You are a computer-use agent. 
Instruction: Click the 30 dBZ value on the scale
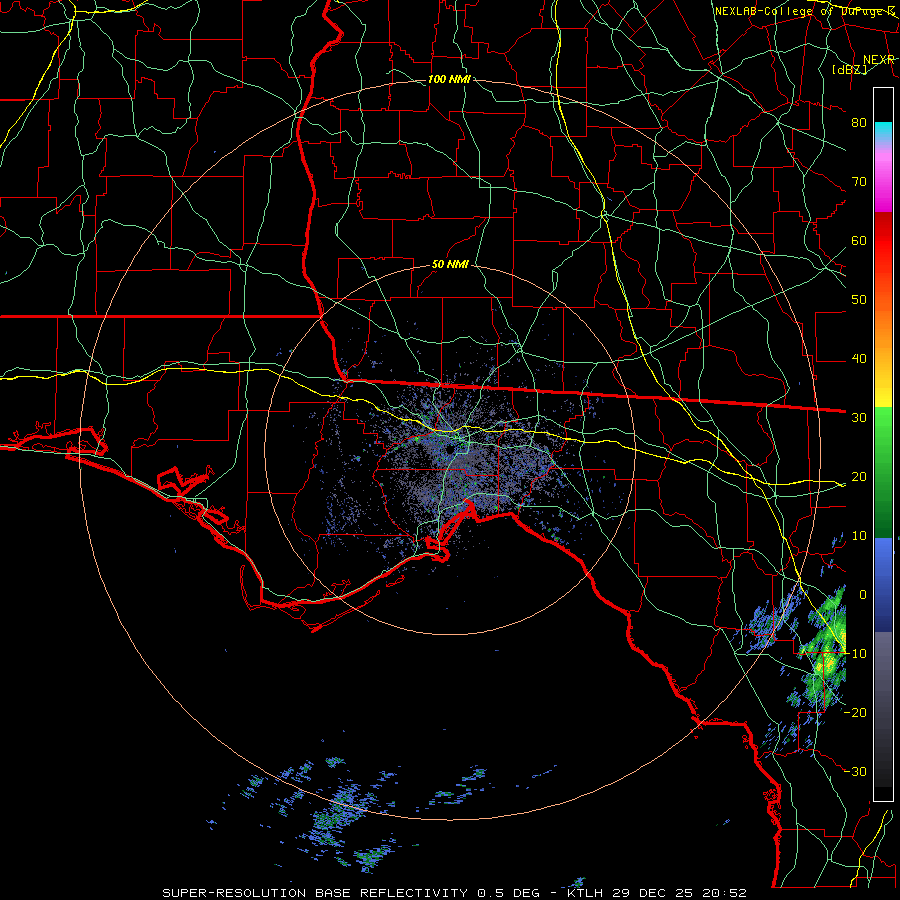point(859,417)
